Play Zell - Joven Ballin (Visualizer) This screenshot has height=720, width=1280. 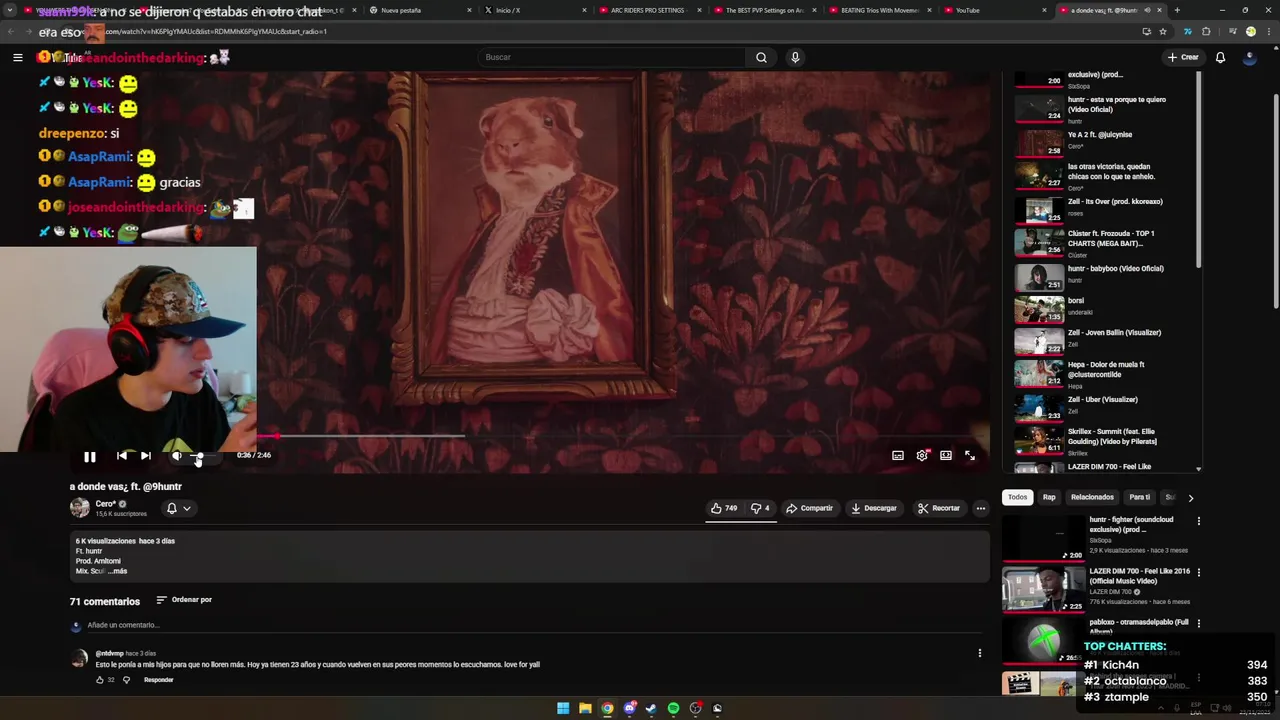coord(1105,340)
